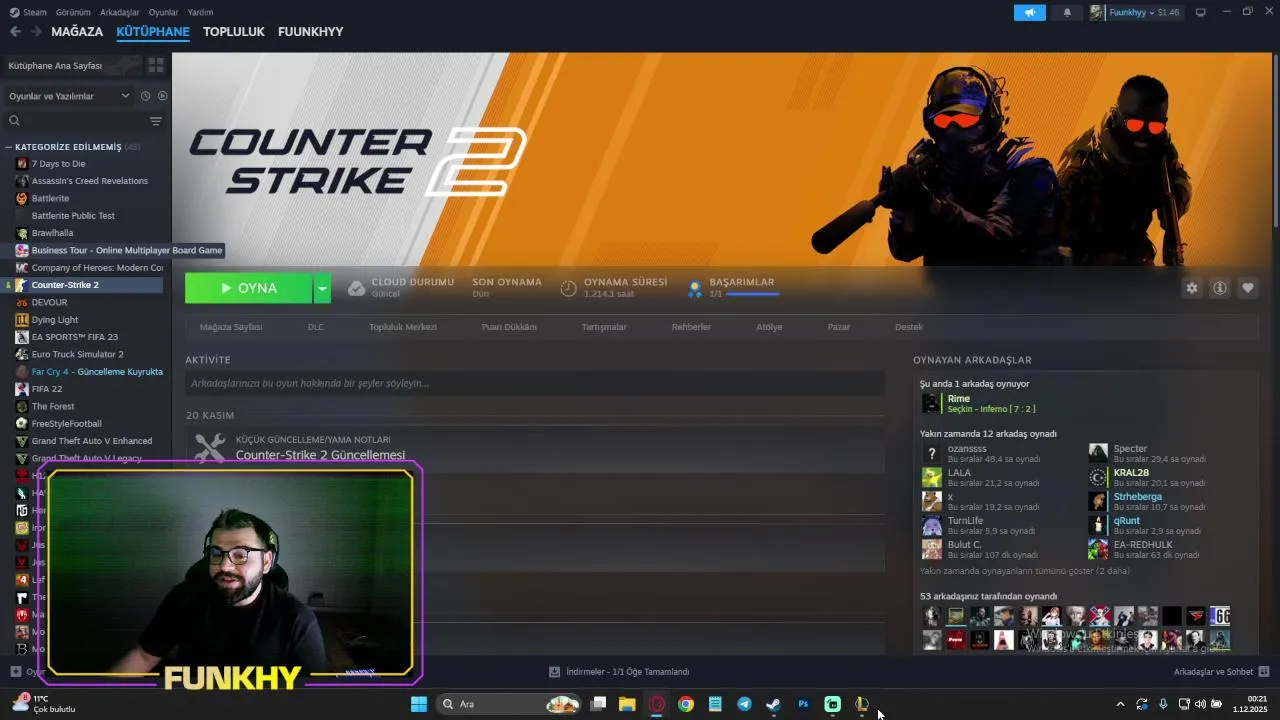This screenshot has height=720, width=1280.
Task: Click the playtime clock icon
Action: 568,288
